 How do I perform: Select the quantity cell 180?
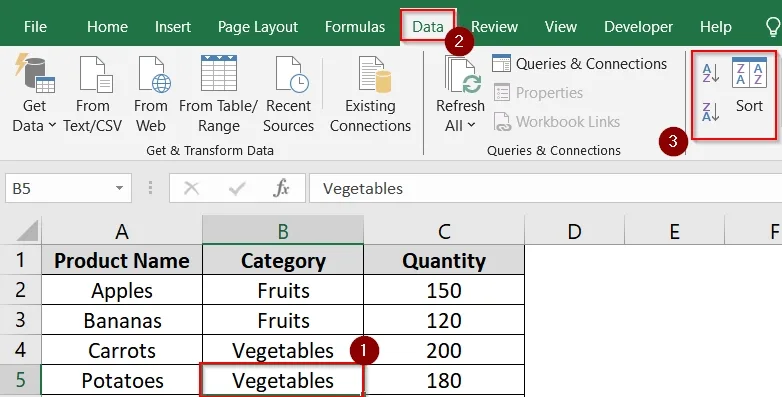click(444, 381)
